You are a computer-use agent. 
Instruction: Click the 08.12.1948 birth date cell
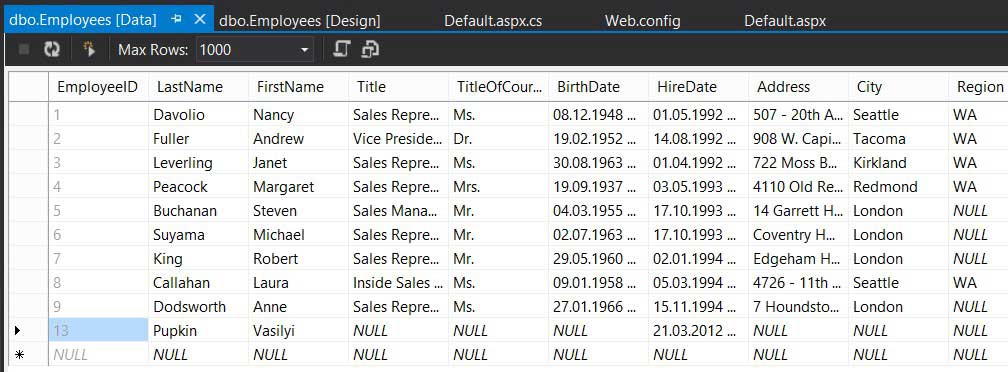[598, 115]
